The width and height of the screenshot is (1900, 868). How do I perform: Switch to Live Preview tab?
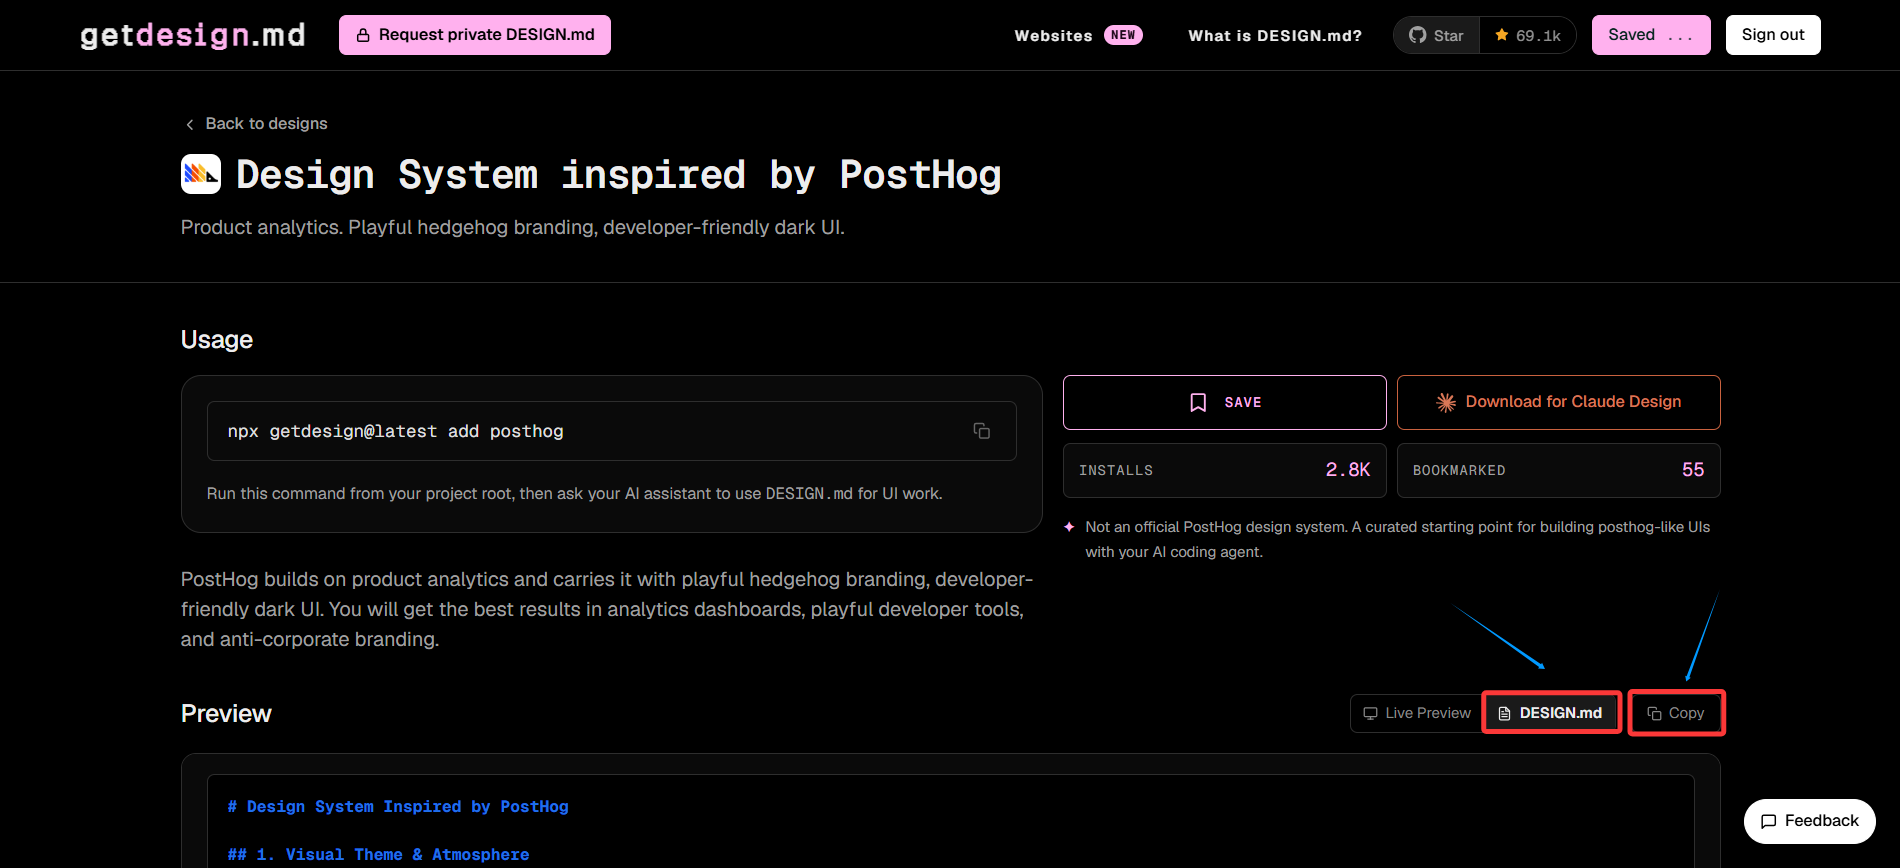click(1416, 713)
